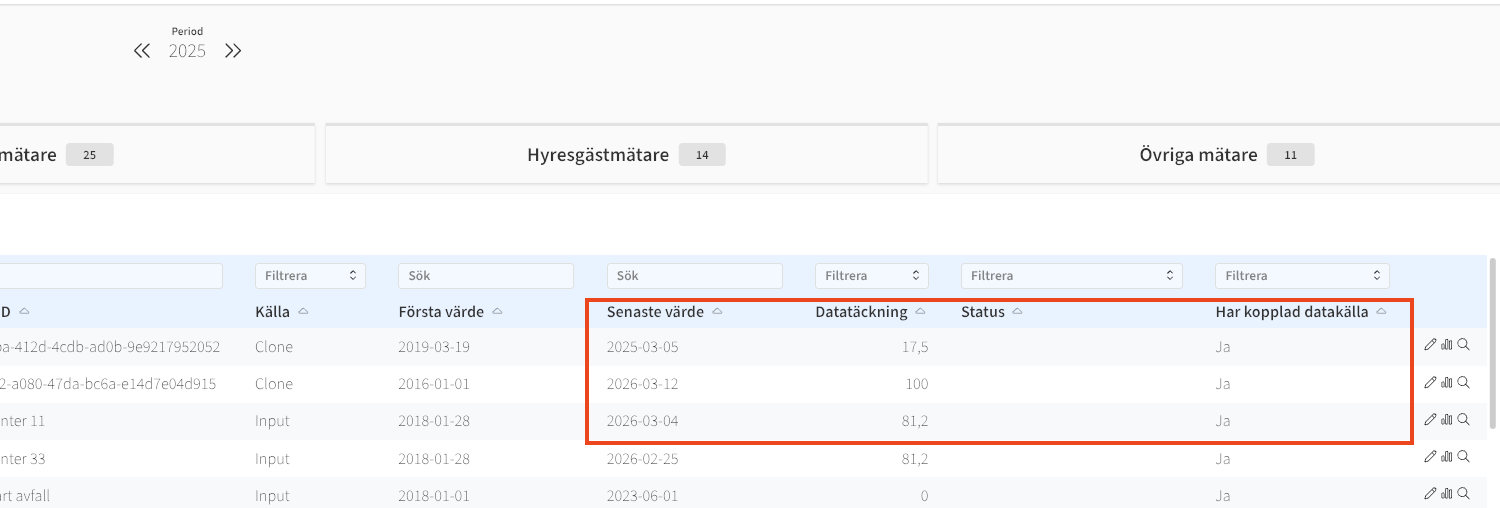Switch to the Övriga mätare tab
Viewport: 1500px width, 508px height.
[x=1218, y=155]
